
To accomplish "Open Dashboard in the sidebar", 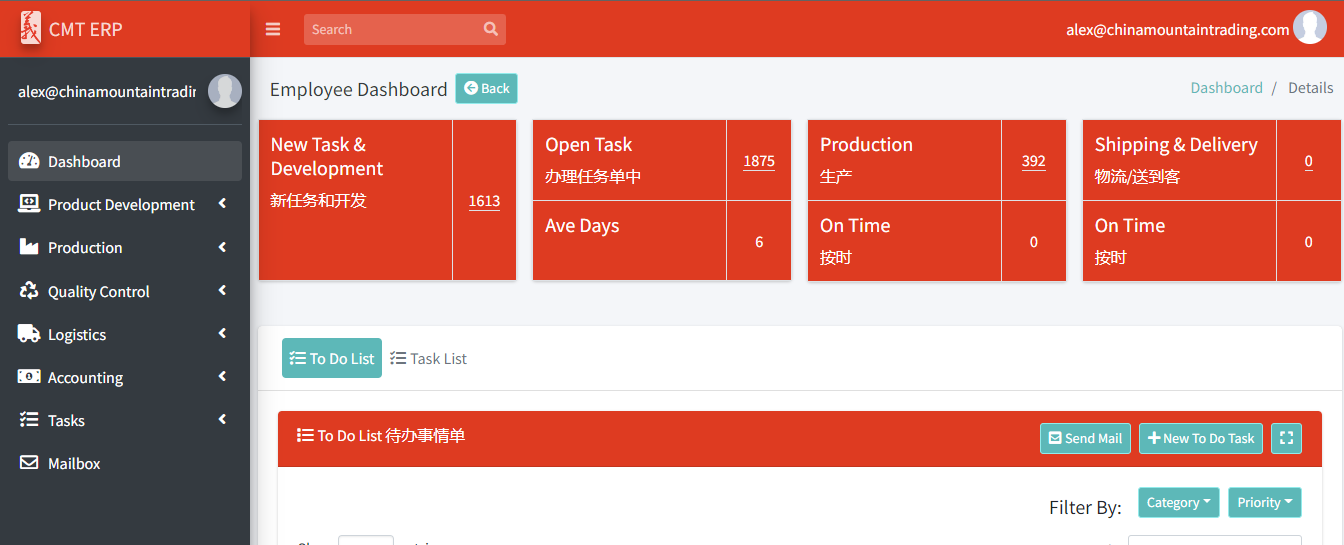I will point(125,161).
